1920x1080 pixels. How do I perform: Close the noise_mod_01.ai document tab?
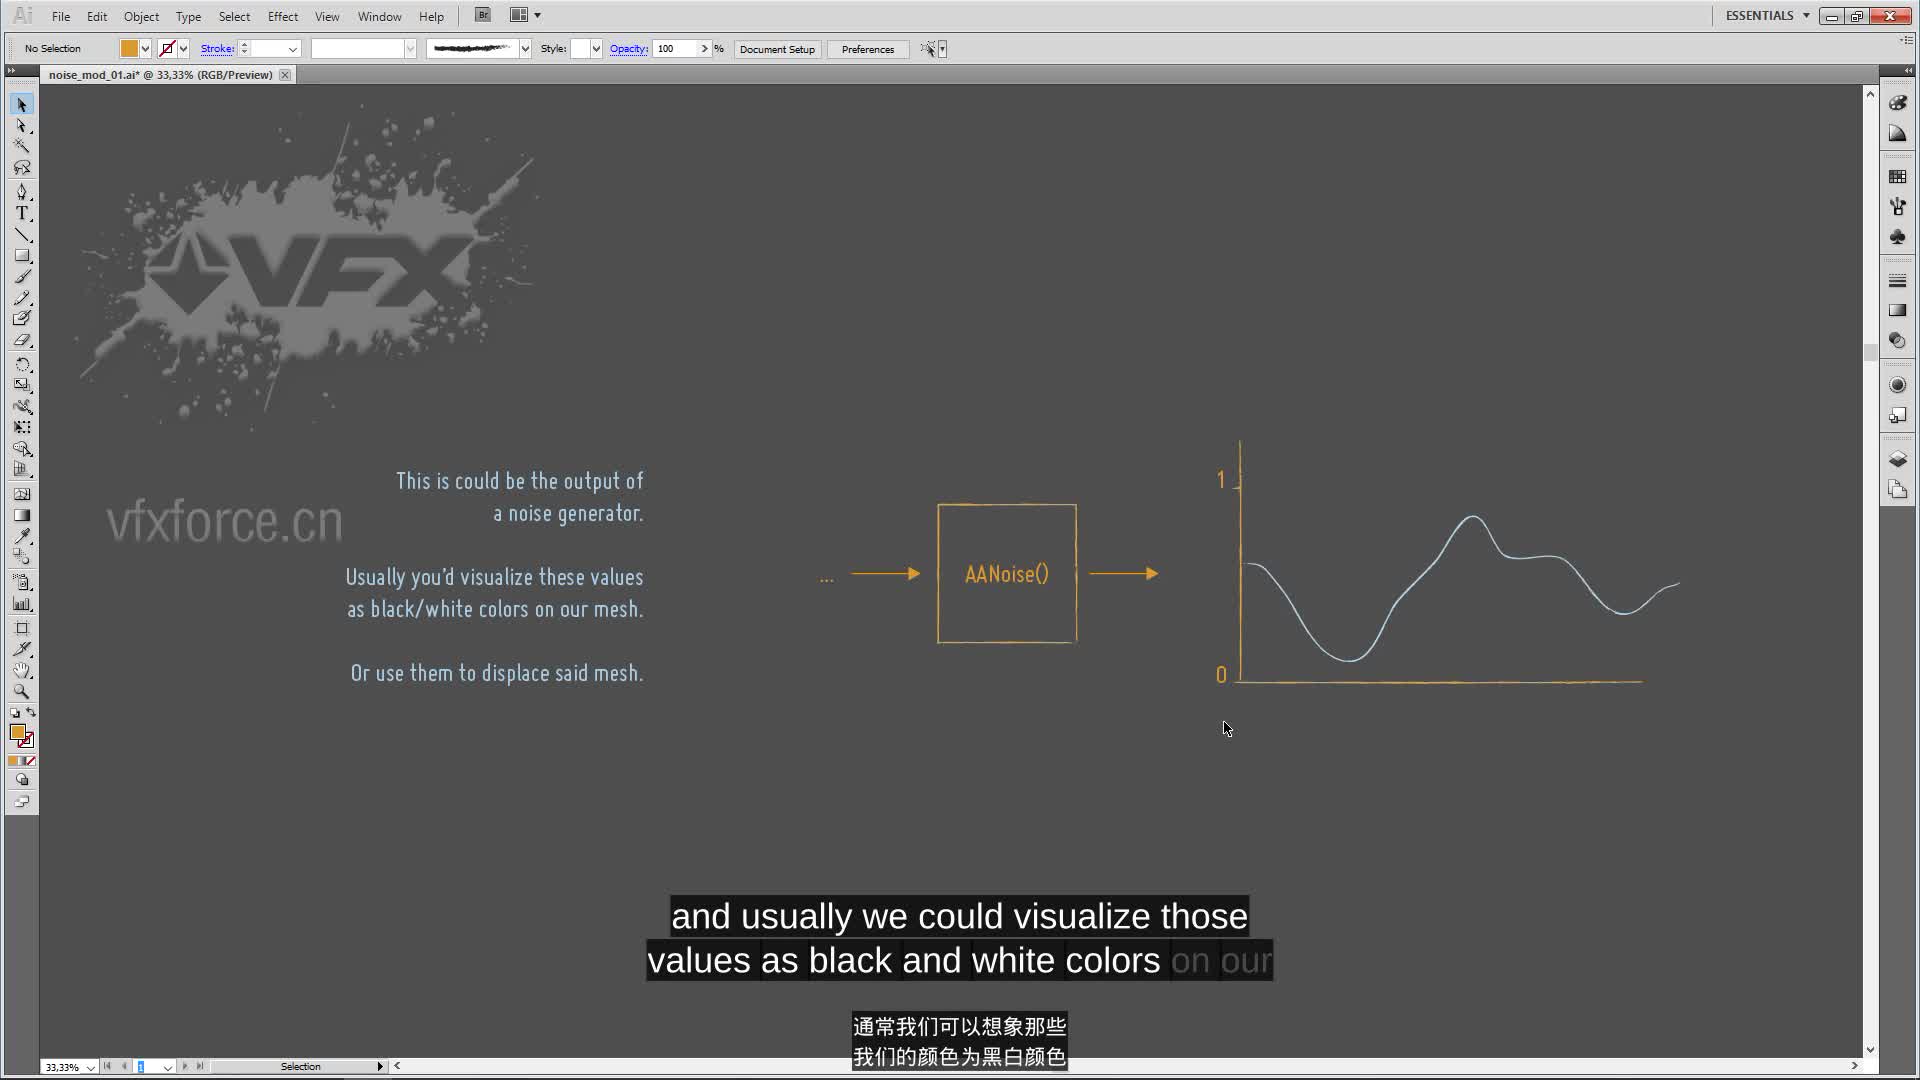coord(285,75)
